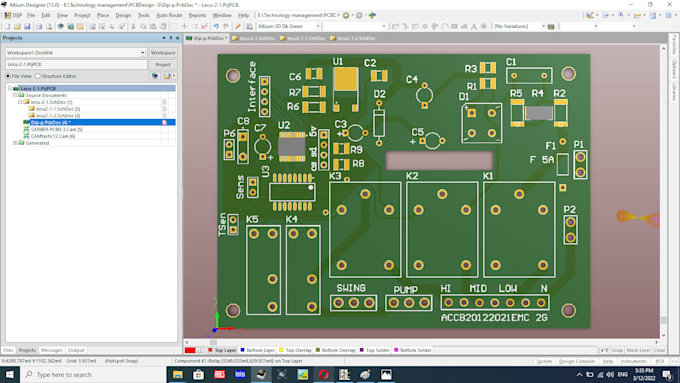Image resolution: width=680 pixels, height=383 pixels.
Task: Open the Workspace1.DsnWrk dropdown
Action: pos(142,53)
